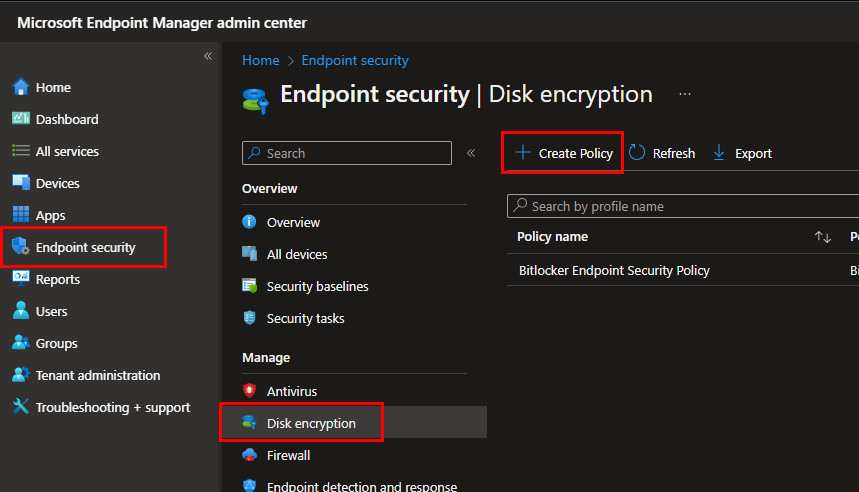Open the ellipsis menu beside Disk encryption

685,94
